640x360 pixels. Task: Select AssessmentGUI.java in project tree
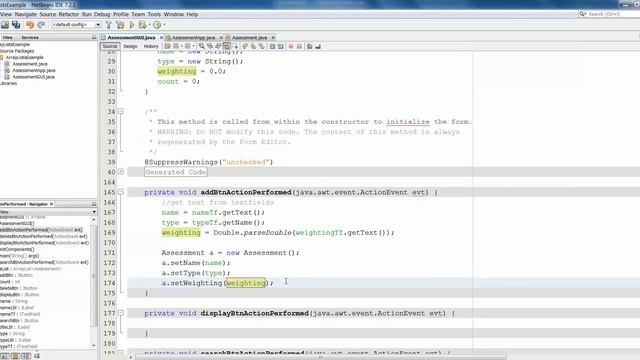point(33,77)
